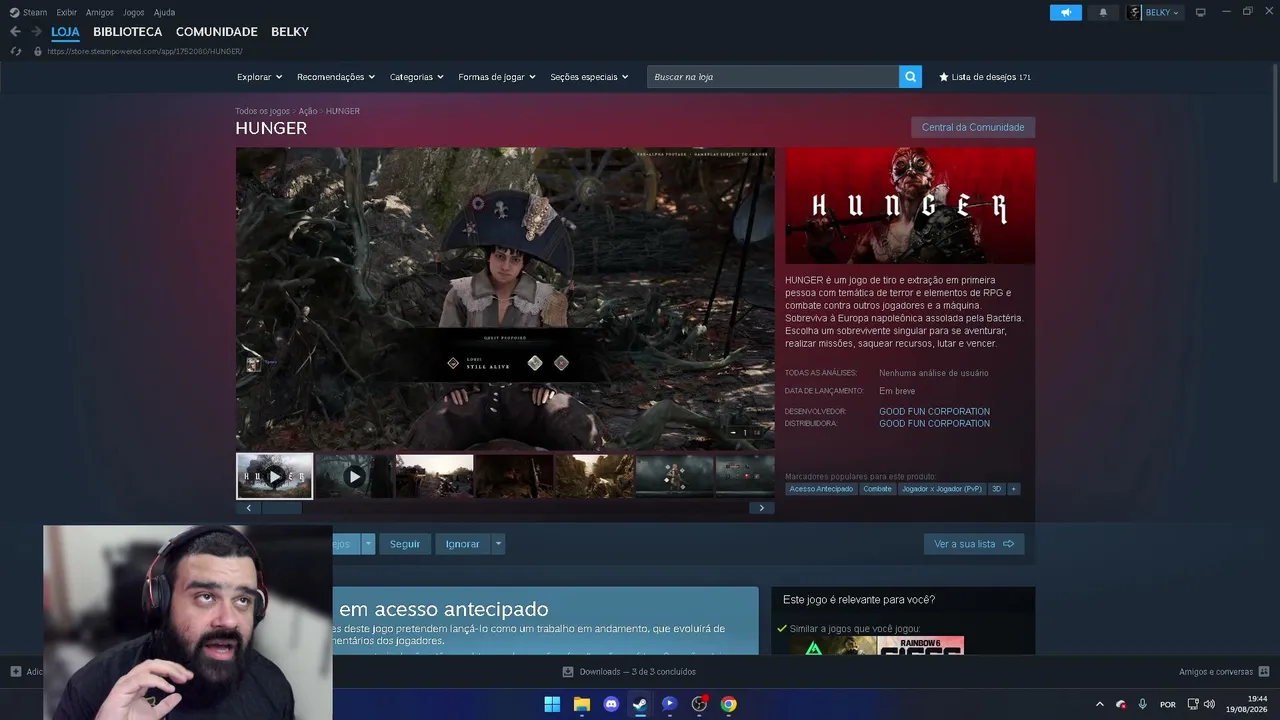This screenshot has height=720, width=1280.
Task: Open Google Chrome from the taskbar
Action: [729, 704]
